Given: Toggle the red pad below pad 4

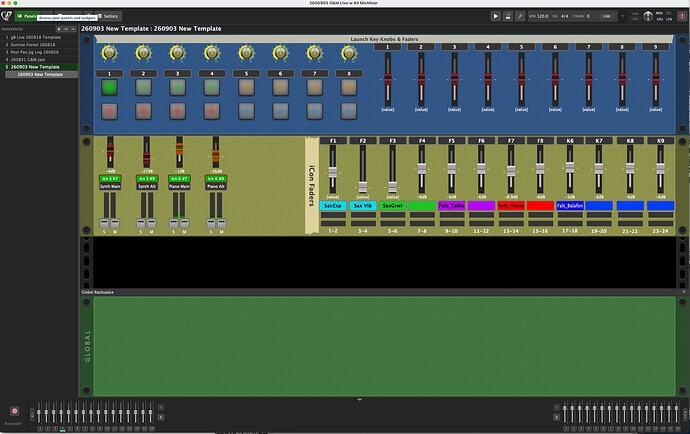Looking at the screenshot, I should click(212, 111).
